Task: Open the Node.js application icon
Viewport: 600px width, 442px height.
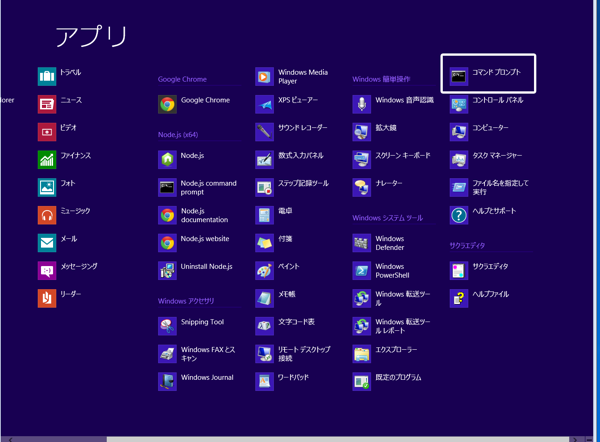Action: [167, 160]
